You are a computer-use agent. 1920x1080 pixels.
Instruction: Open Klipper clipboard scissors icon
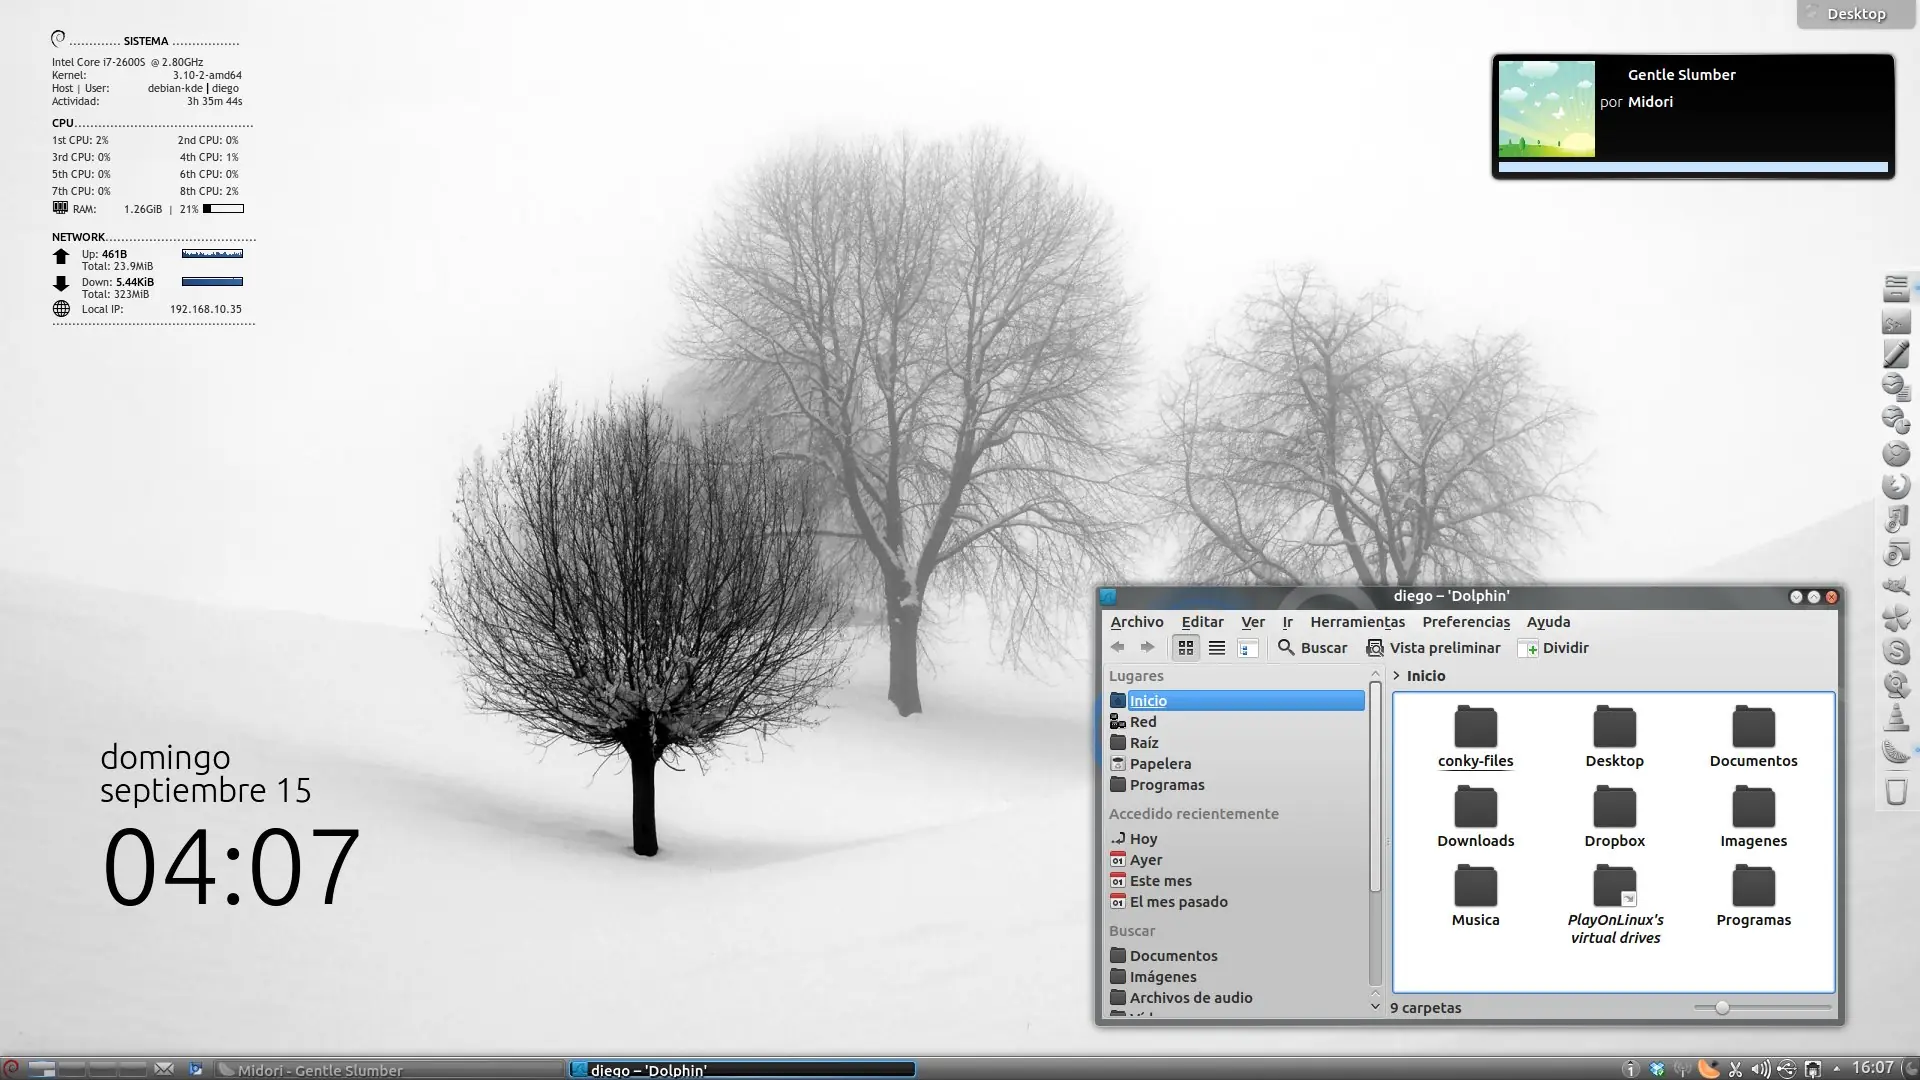(1735, 1069)
